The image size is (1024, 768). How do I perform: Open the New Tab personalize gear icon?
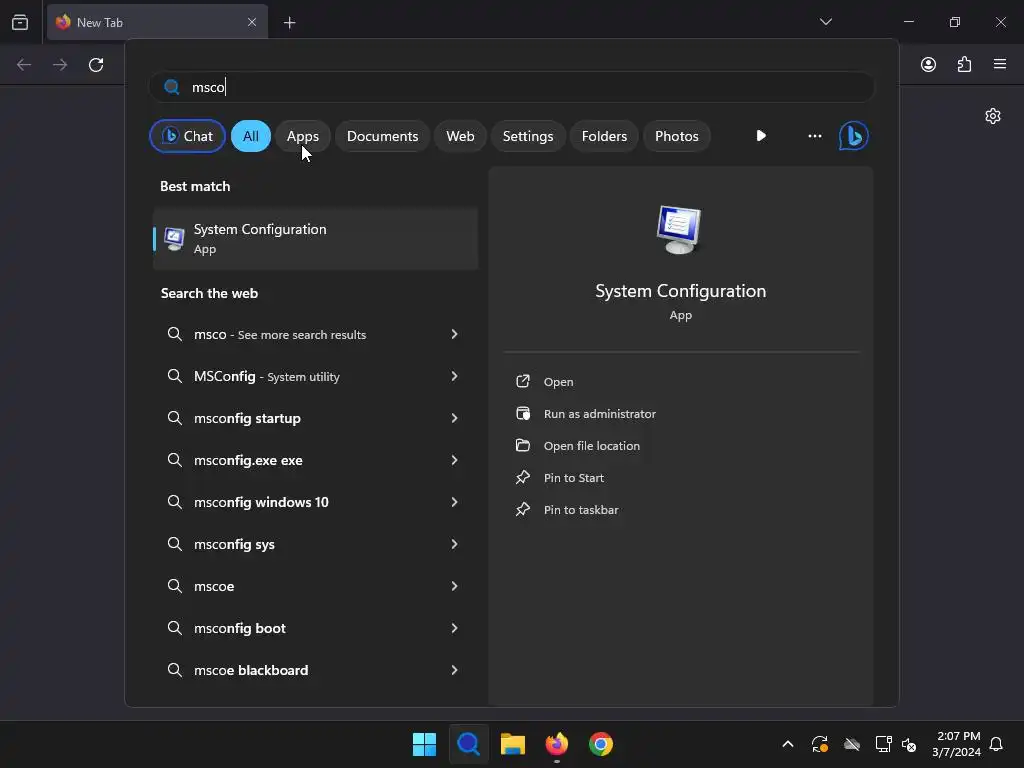click(993, 116)
